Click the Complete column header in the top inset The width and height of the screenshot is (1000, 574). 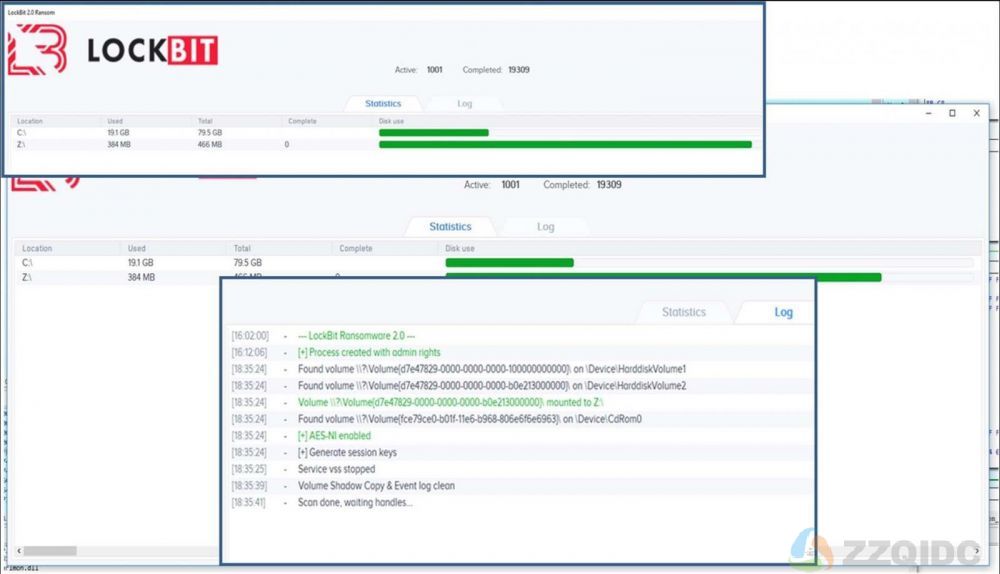click(x=302, y=121)
